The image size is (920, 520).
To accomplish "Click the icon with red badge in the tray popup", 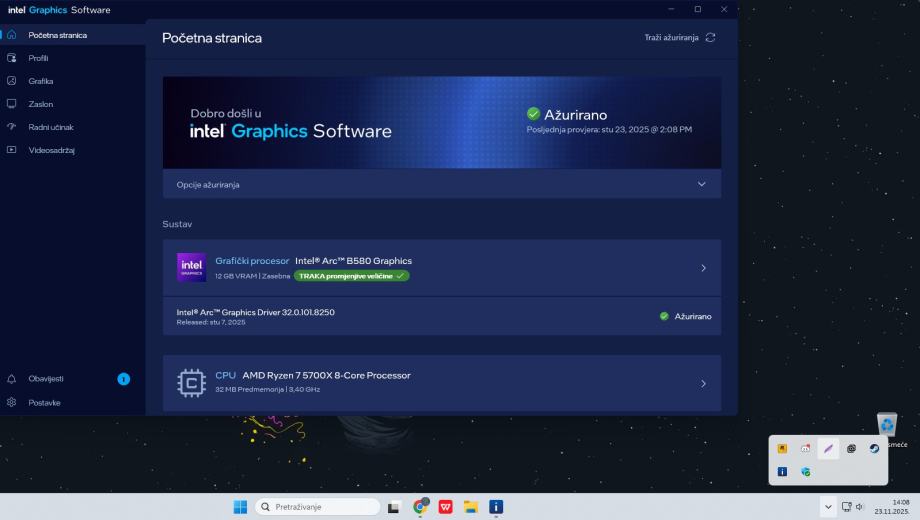I will [806, 448].
